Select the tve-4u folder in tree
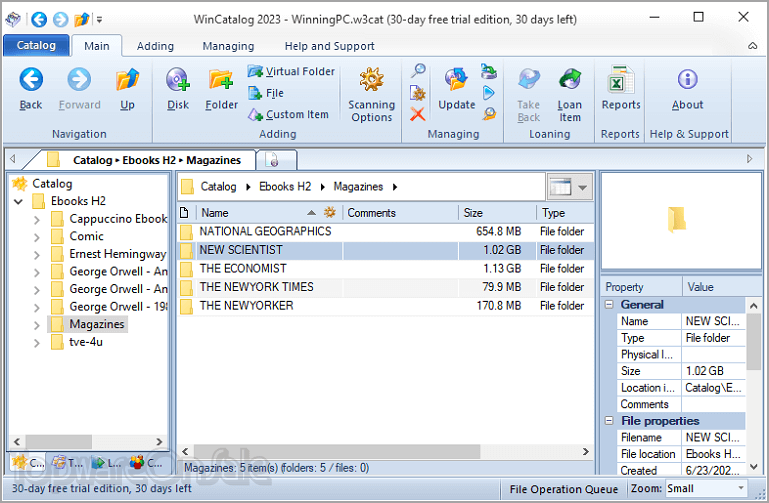 click(x=86, y=342)
